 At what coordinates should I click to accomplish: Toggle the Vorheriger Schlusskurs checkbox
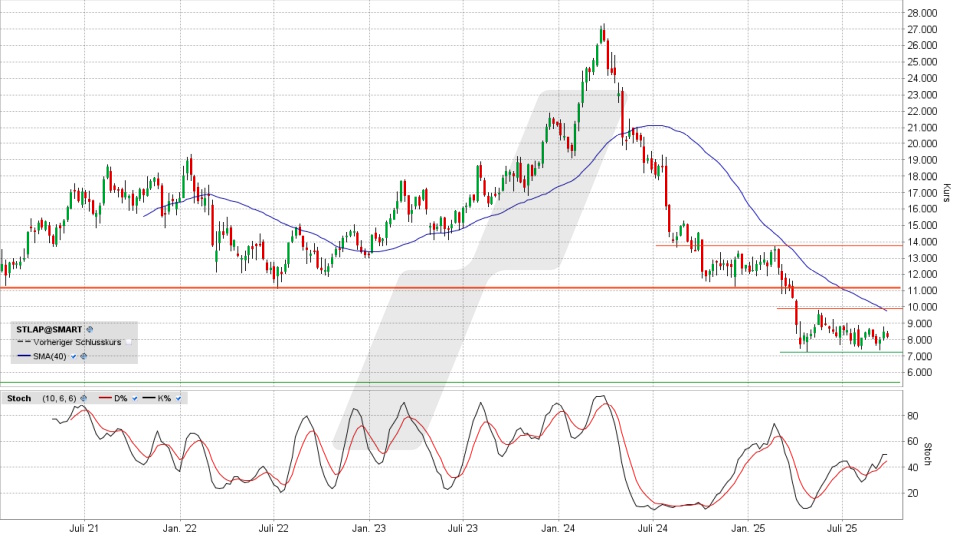128,341
